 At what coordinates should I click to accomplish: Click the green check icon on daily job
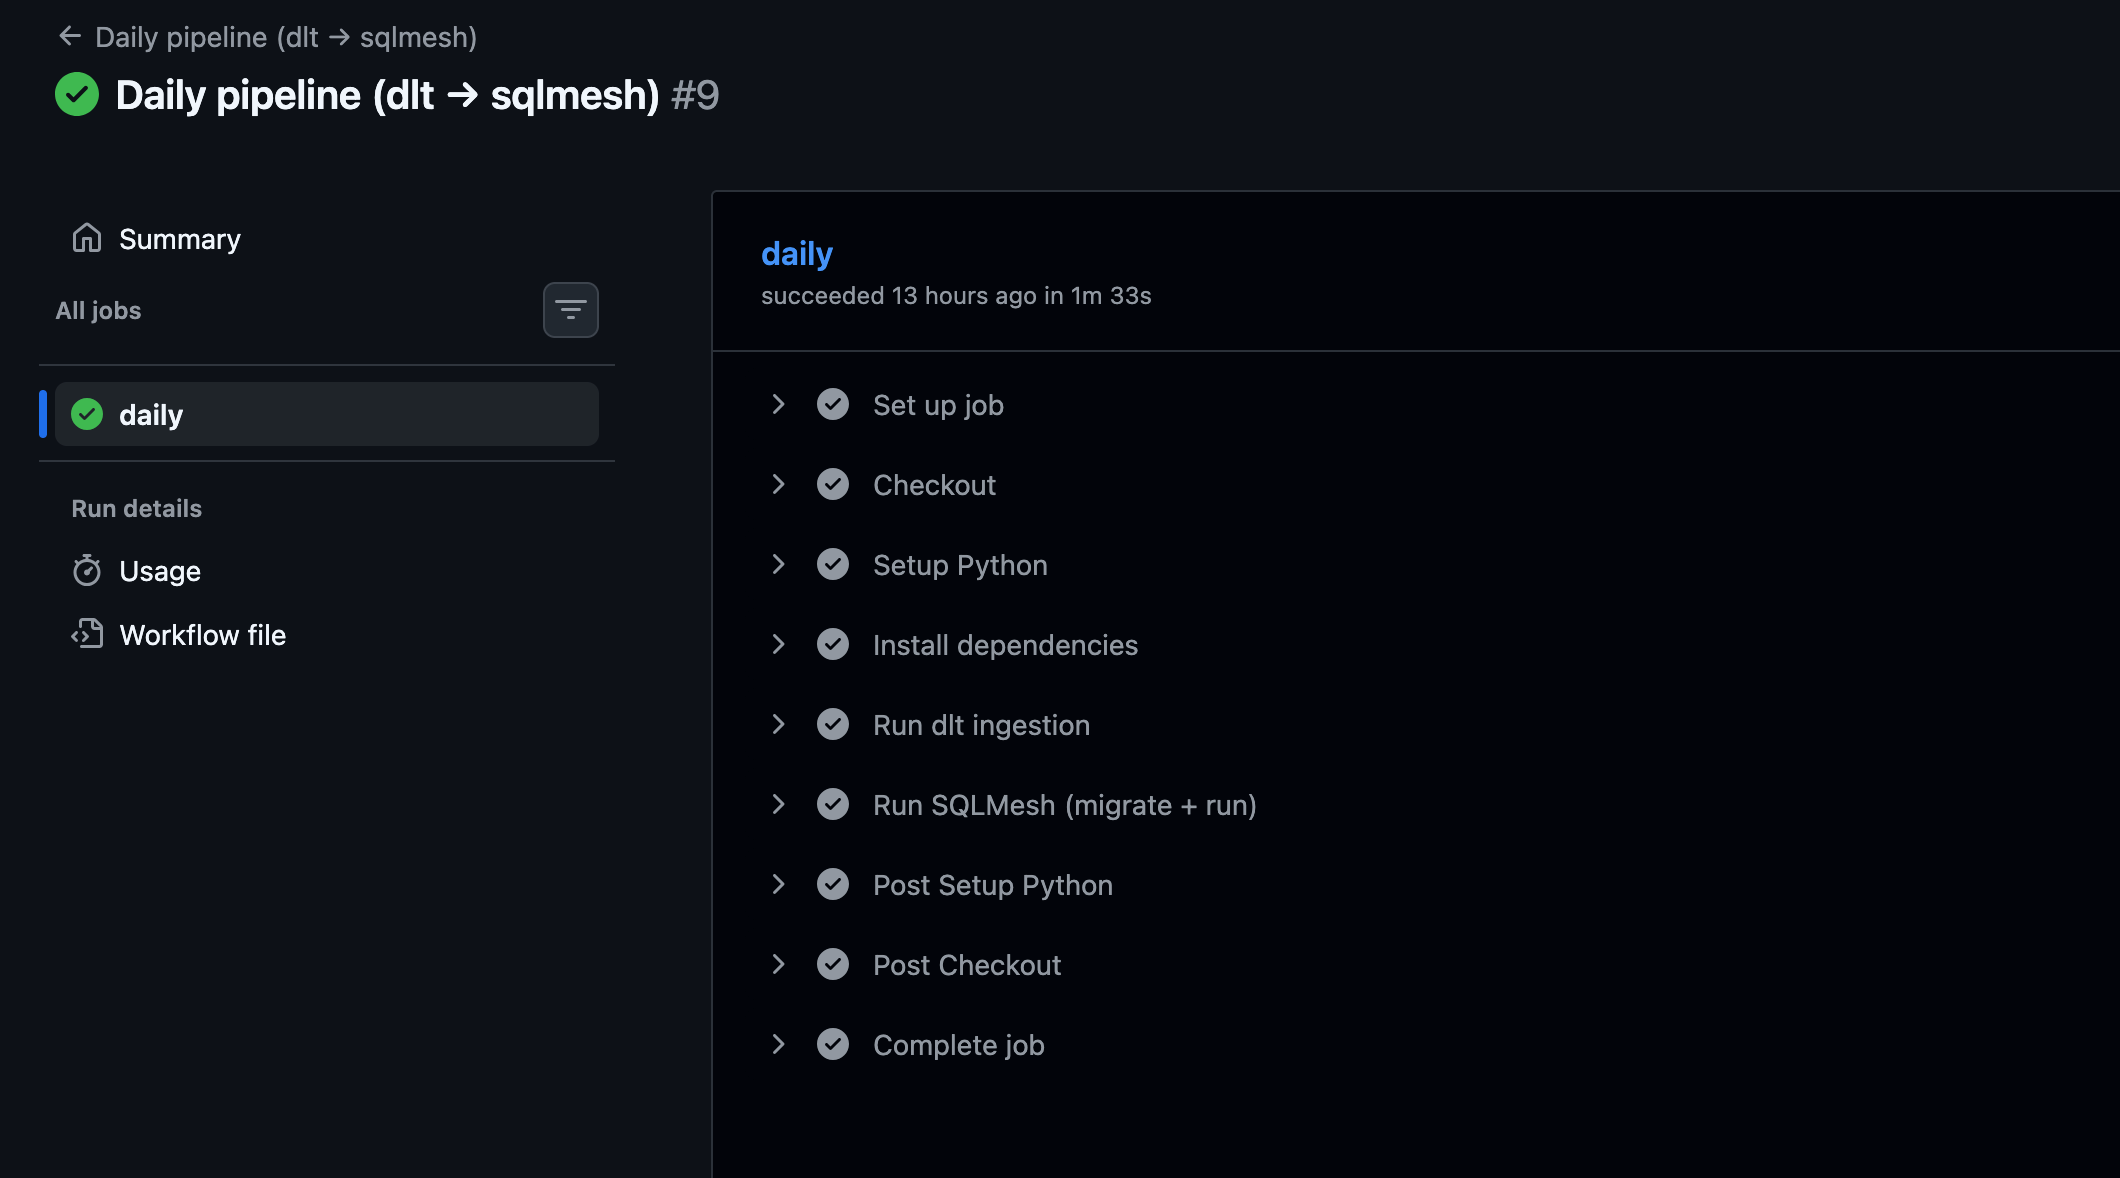click(x=87, y=415)
